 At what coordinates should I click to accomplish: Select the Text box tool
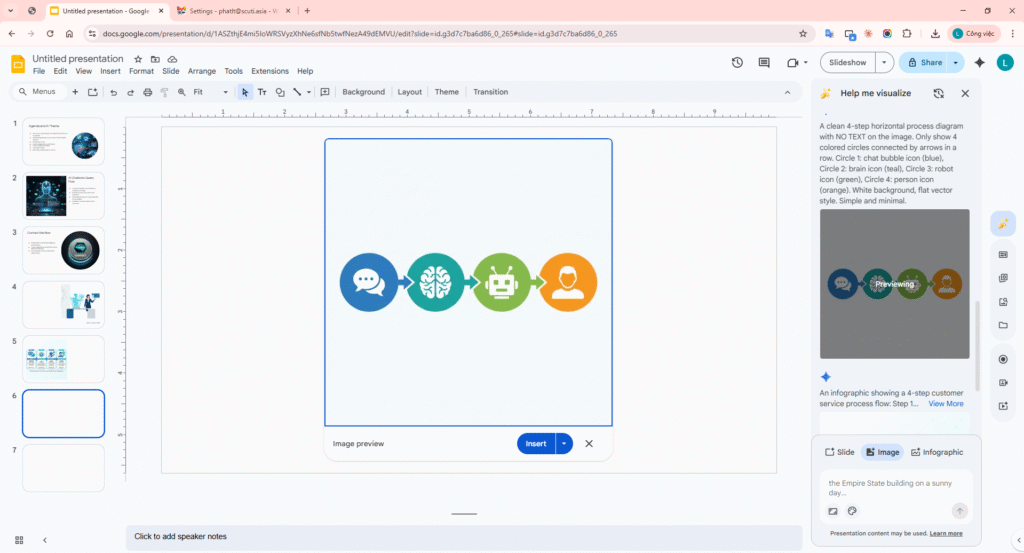coord(262,92)
